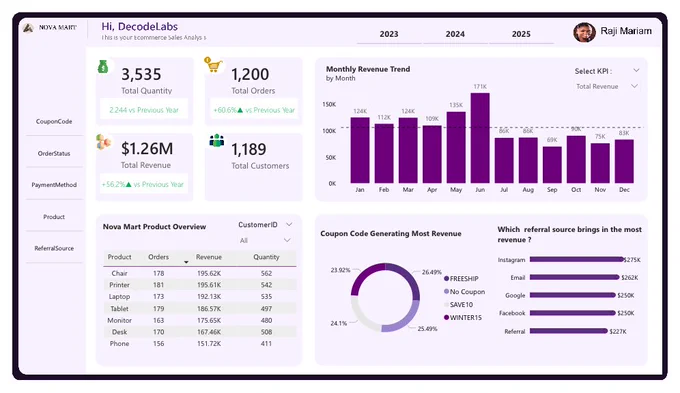Select the Mar revenue bar
Screen dimensions: 680x393
click(408, 150)
